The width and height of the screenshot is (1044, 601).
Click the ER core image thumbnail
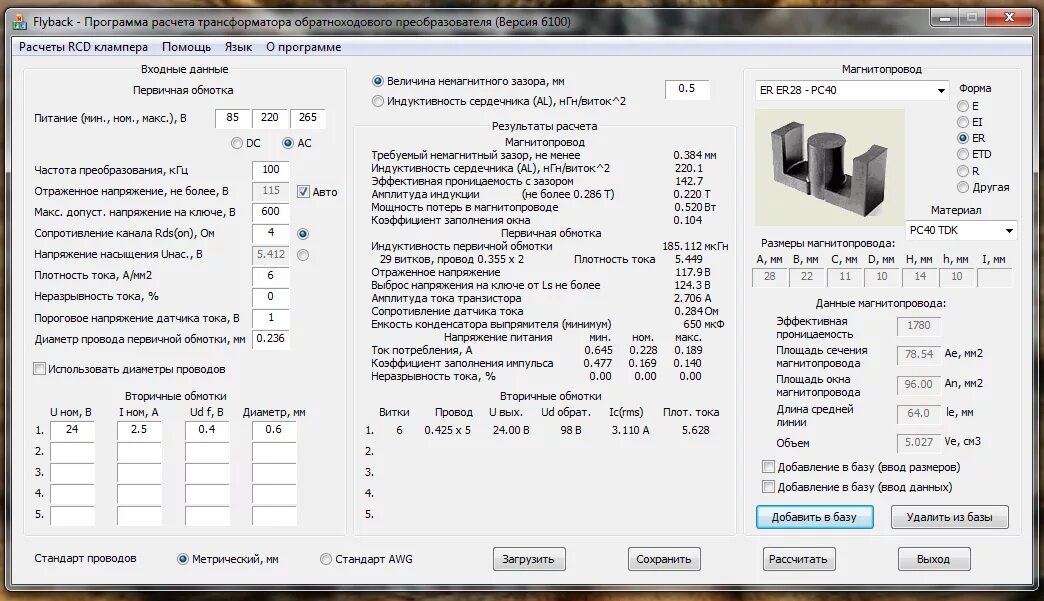(x=828, y=167)
